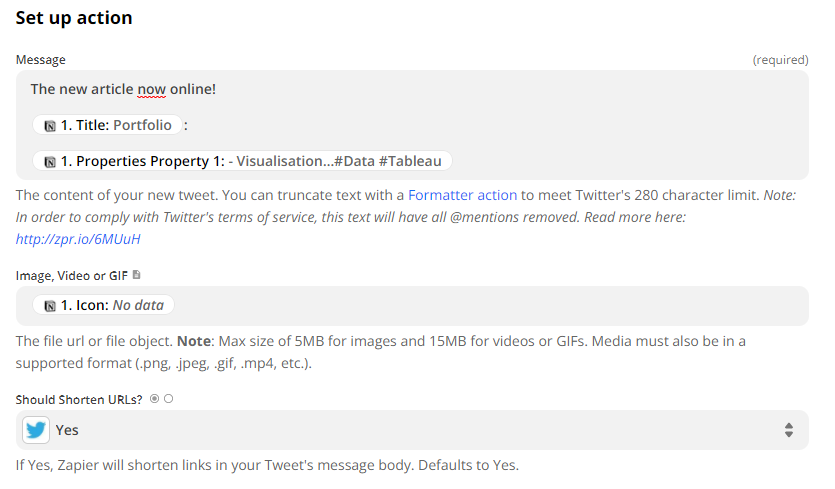Click the Notion icon in Icon pill
835x489 pixels.
[x=50, y=306]
